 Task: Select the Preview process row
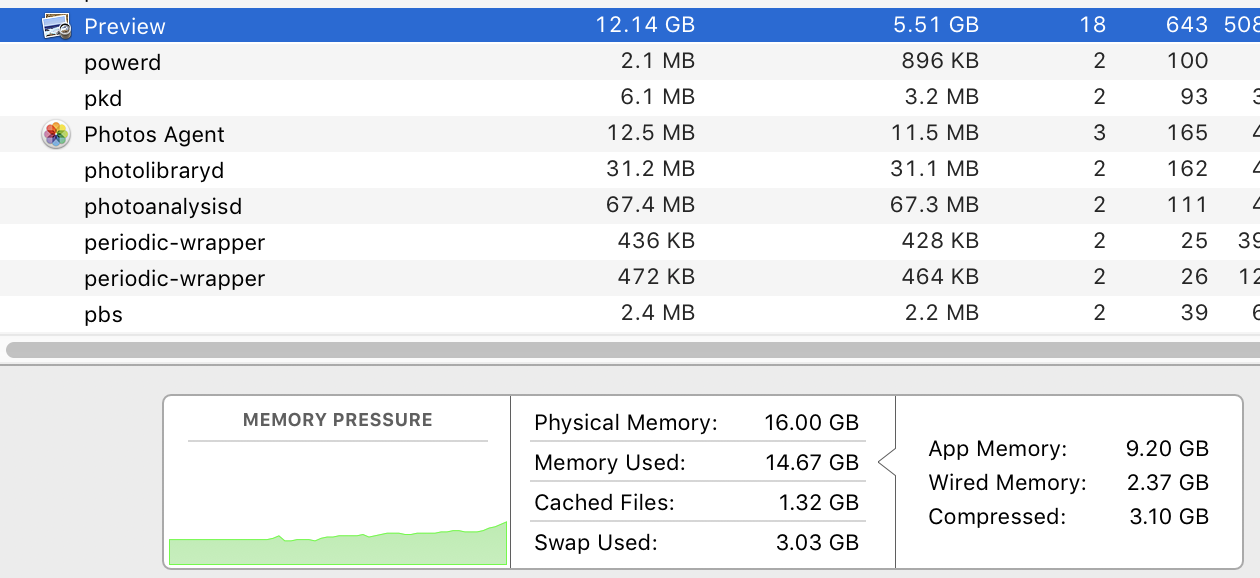[630, 25]
